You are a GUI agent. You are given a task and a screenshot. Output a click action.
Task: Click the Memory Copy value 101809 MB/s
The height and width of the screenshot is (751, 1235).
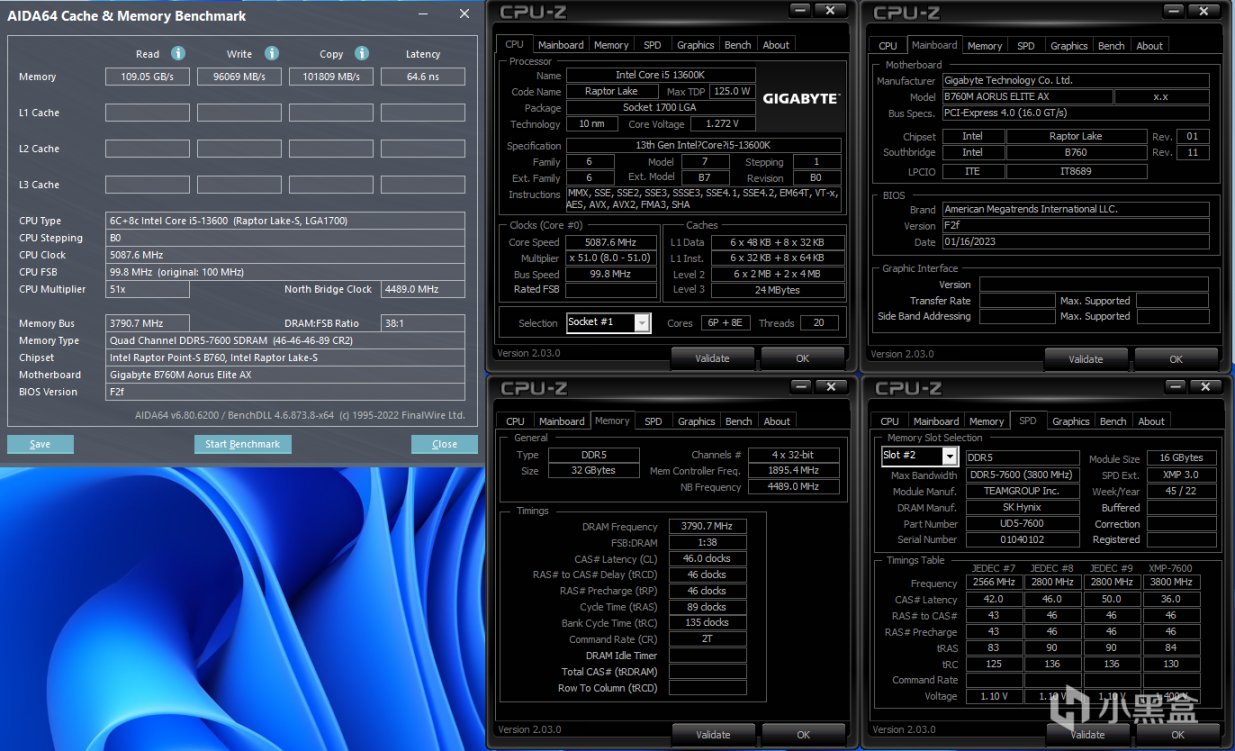(x=331, y=77)
